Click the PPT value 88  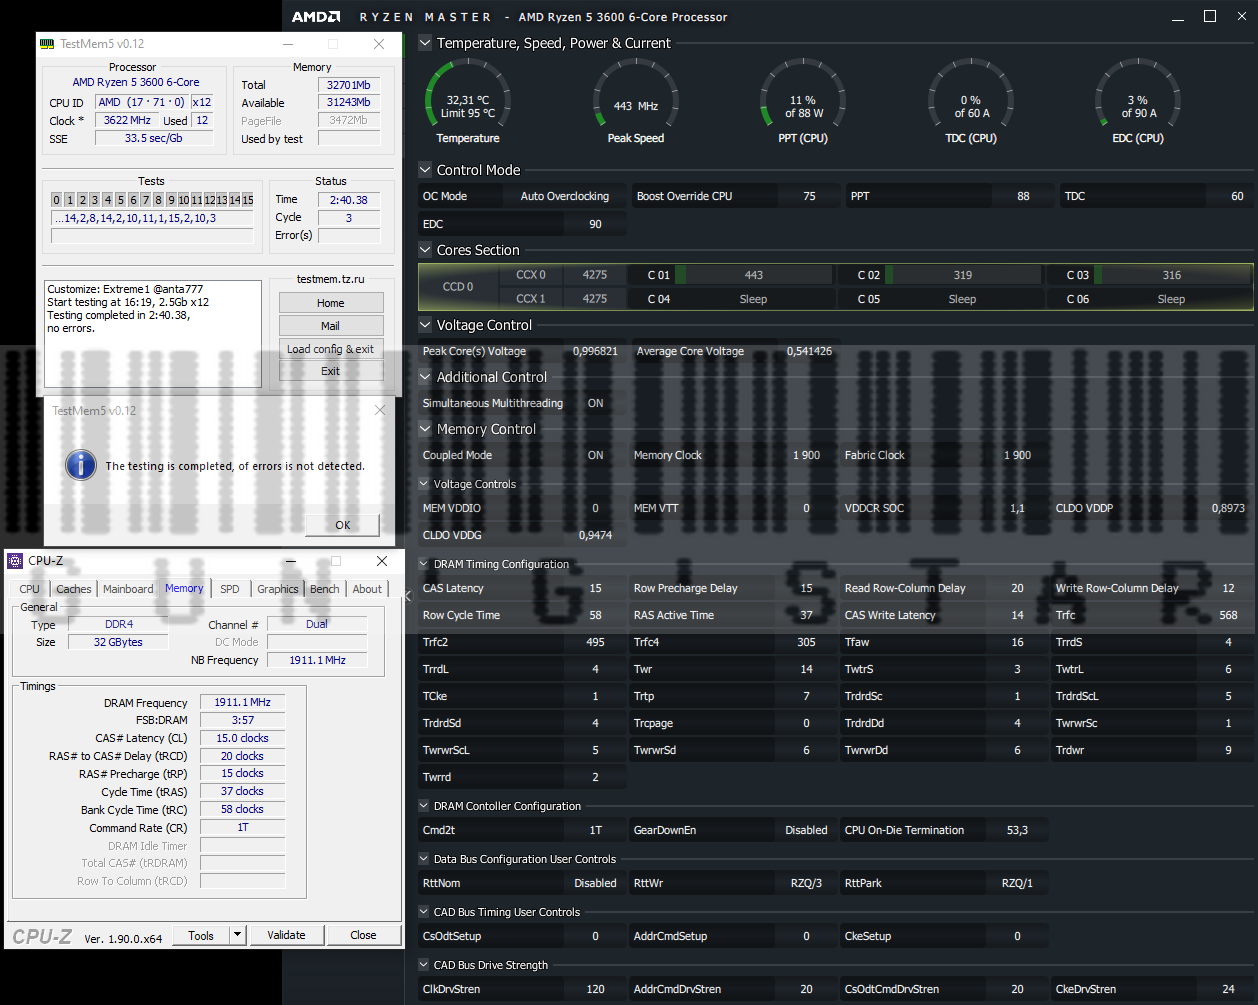coord(1023,196)
